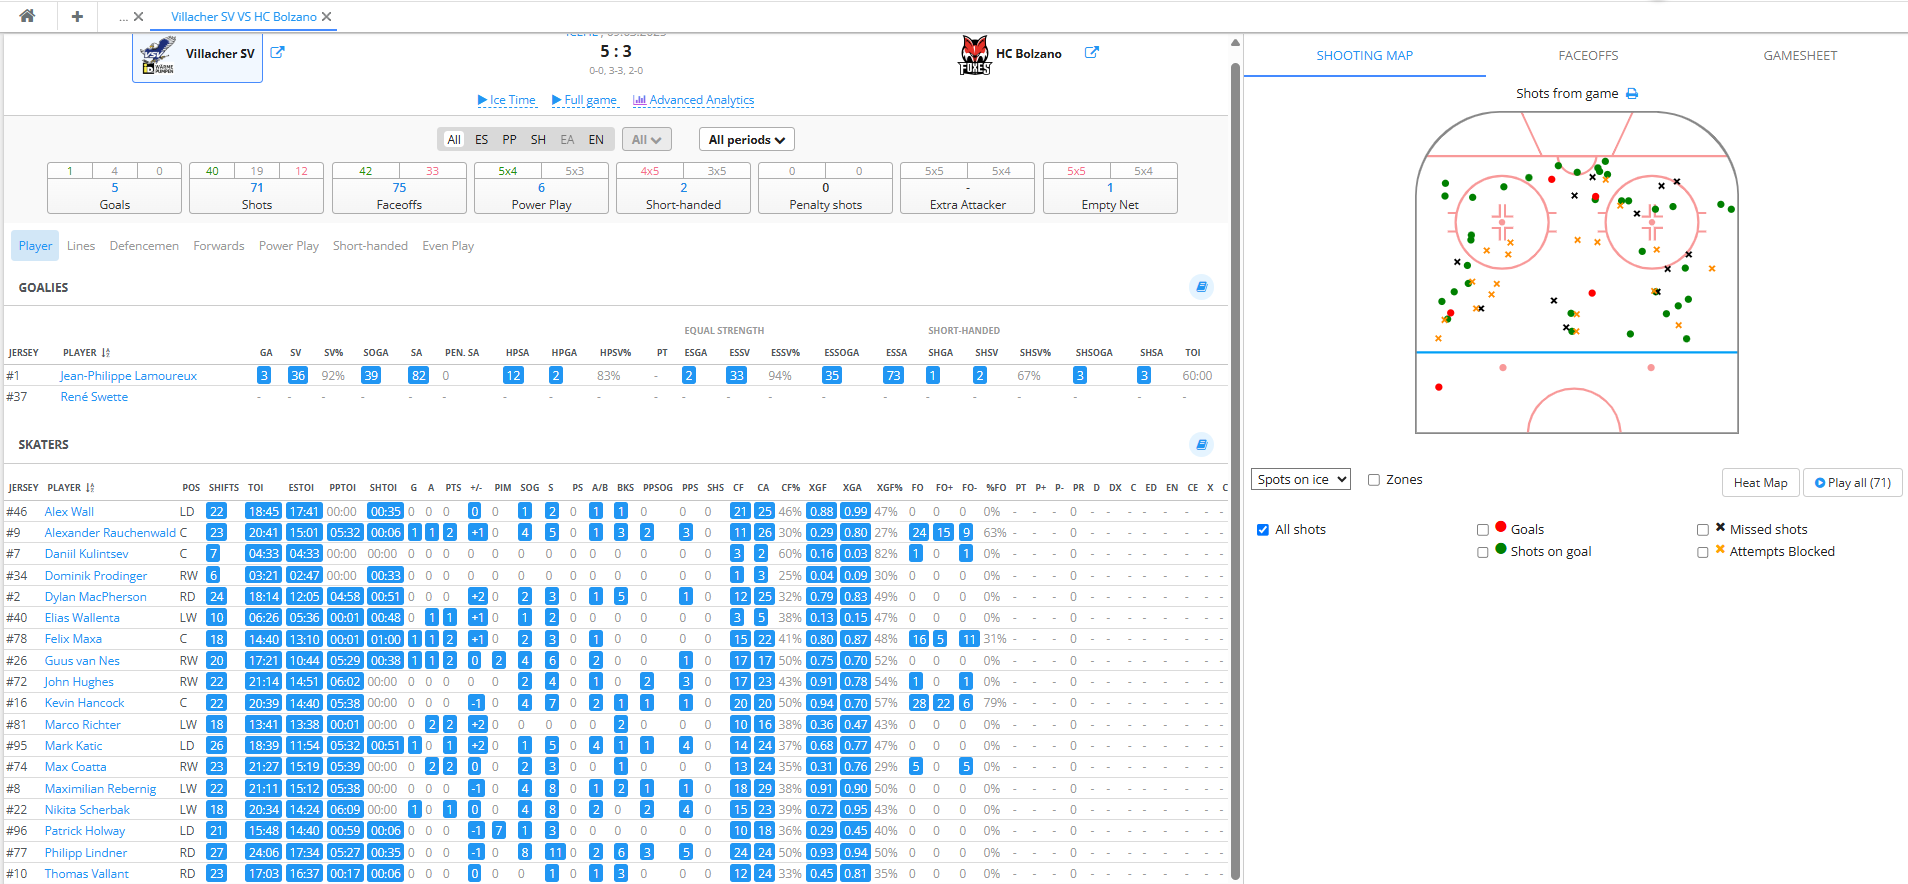Screen dimensions: 1908x884
Task: Play all 71 shots
Action: (1852, 483)
